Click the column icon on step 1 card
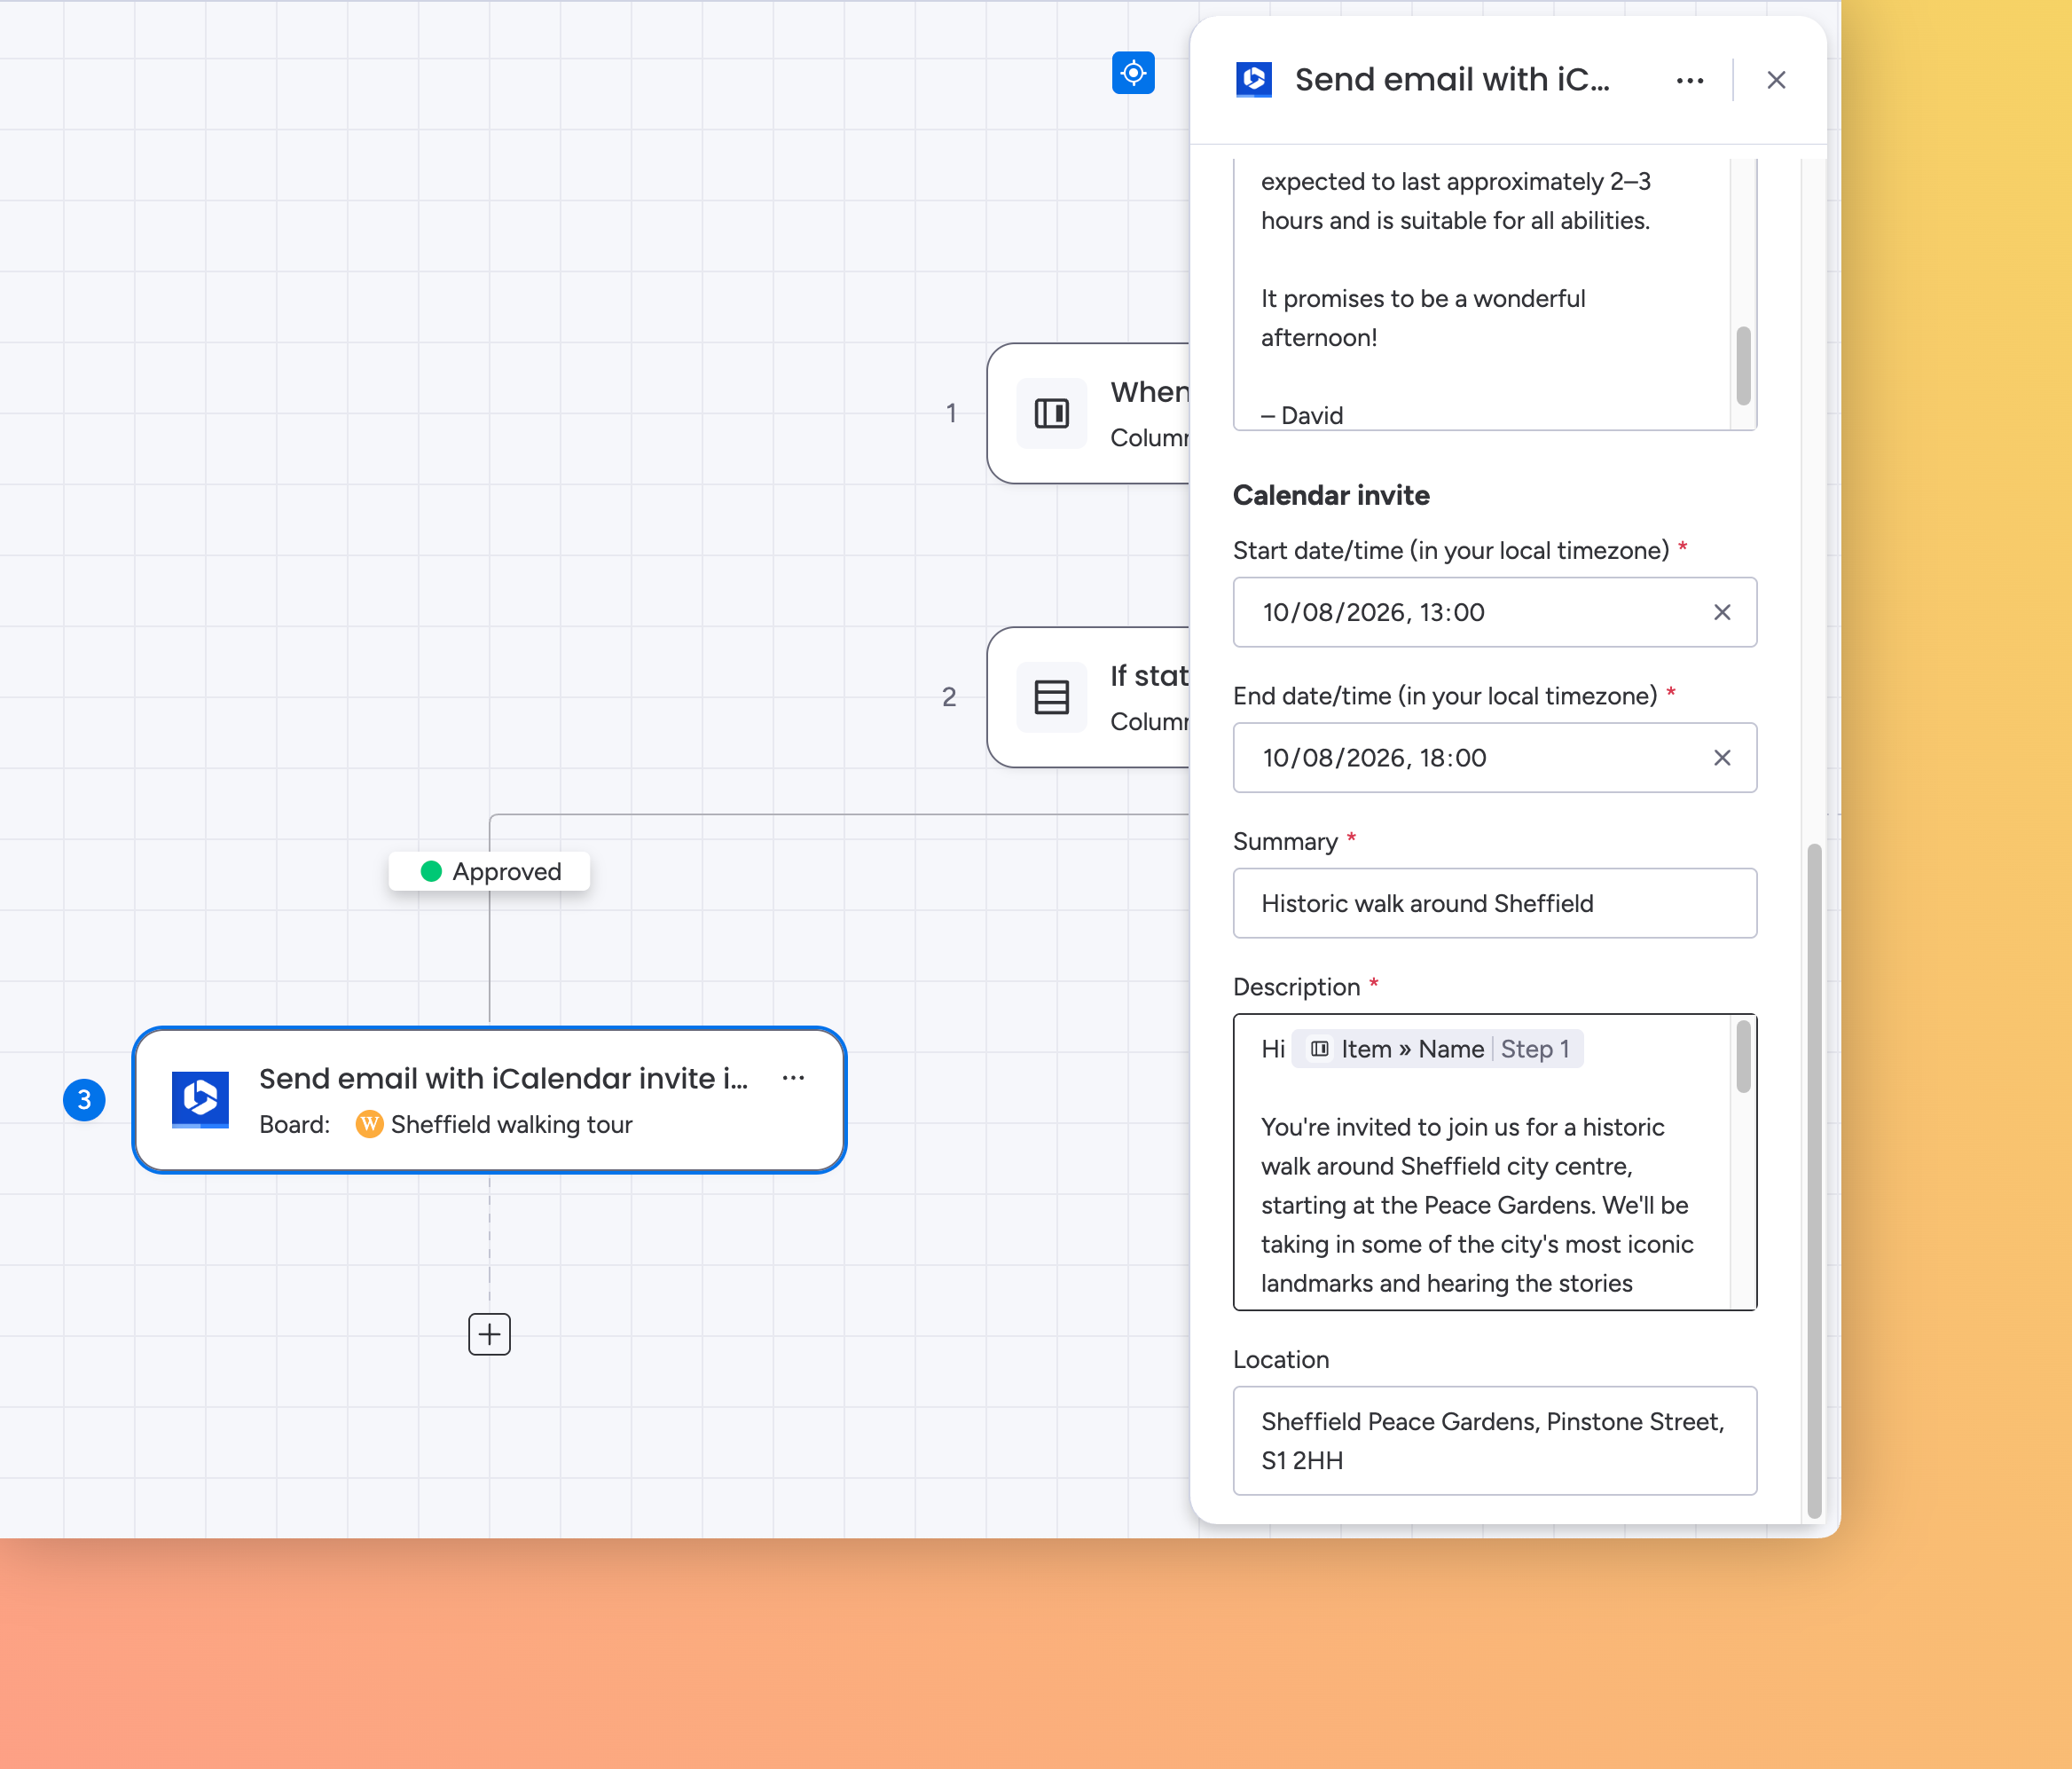Viewport: 2072px width, 1769px height. (x=1052, y=413)
